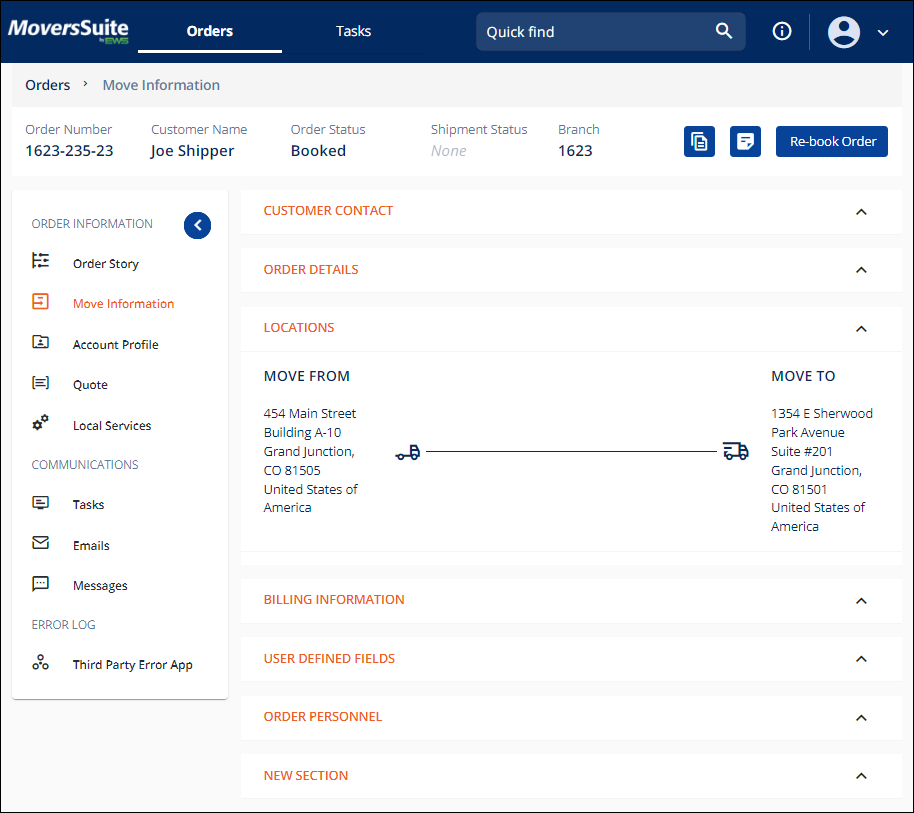Screen dimensions: 914x813
Task: Open the order notes icon
Action: [745, 141]
